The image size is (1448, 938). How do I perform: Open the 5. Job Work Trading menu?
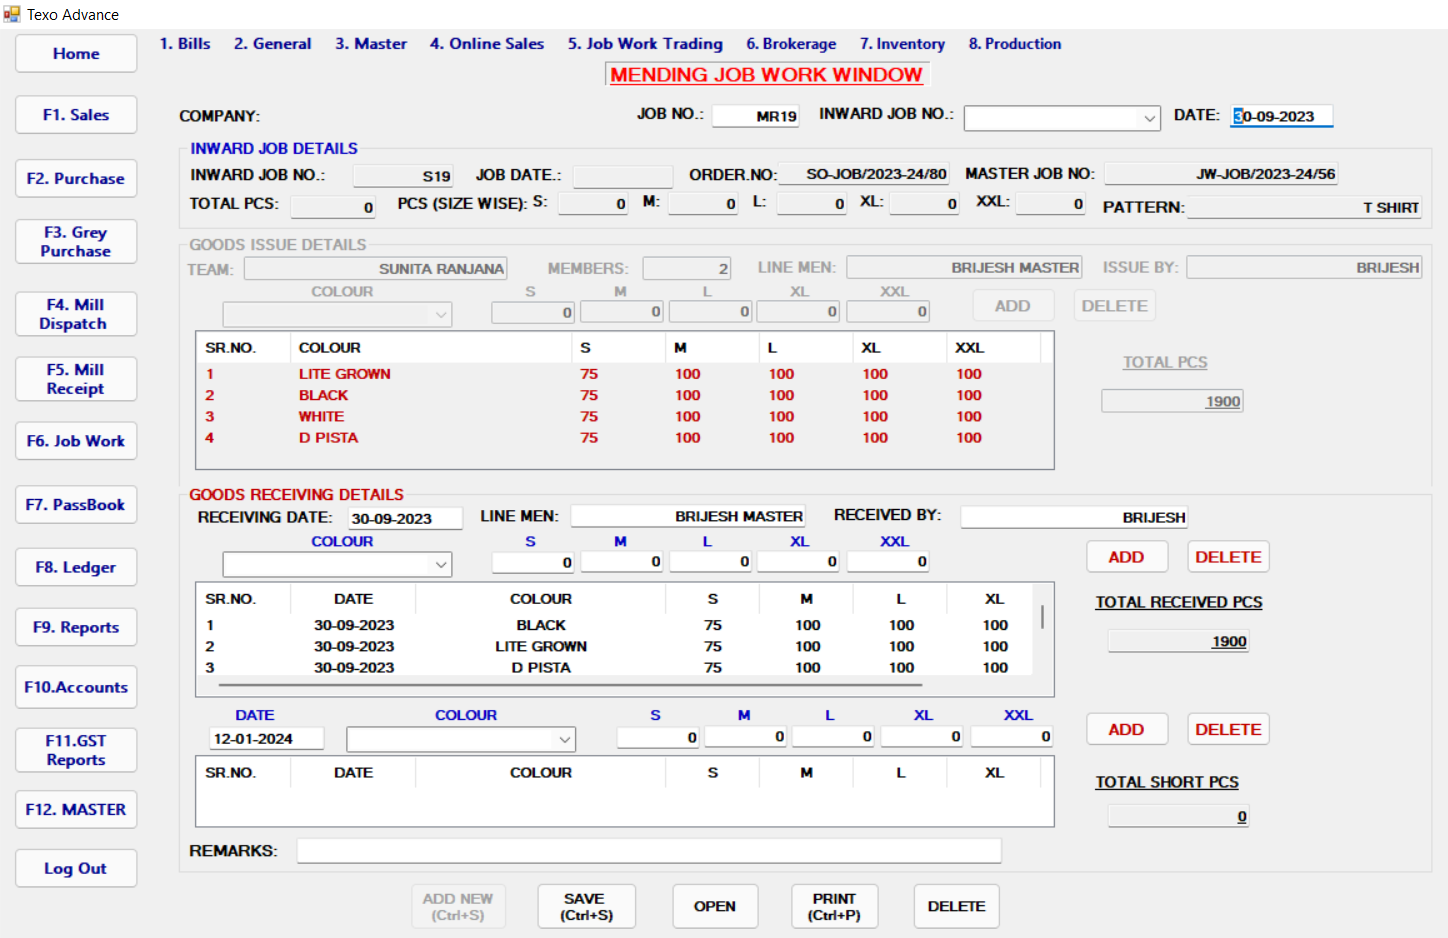click(645, 44)
